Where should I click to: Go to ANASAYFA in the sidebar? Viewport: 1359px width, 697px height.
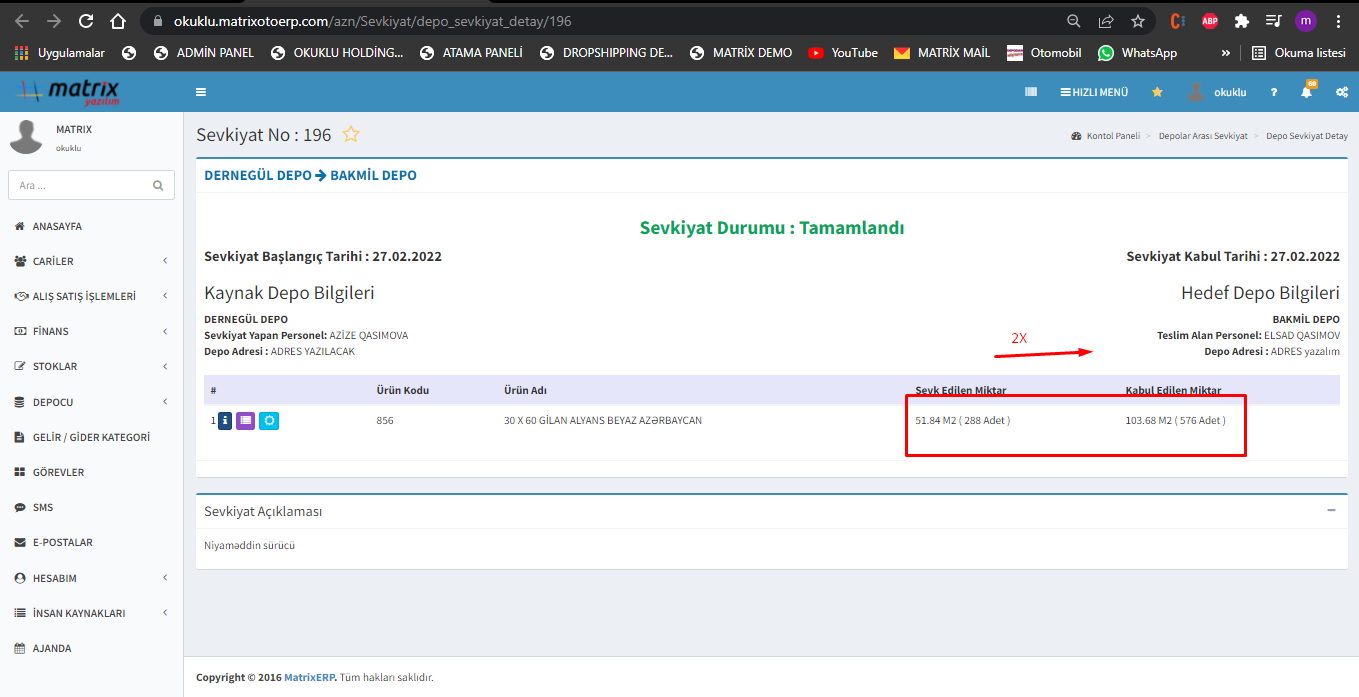(56, 226)
